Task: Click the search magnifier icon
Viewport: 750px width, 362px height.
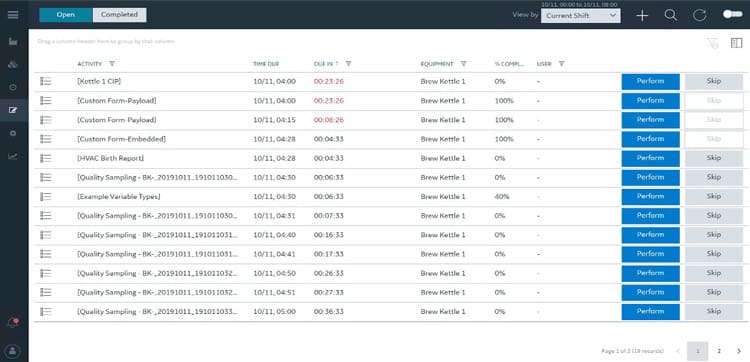Action: pos(671,15)
